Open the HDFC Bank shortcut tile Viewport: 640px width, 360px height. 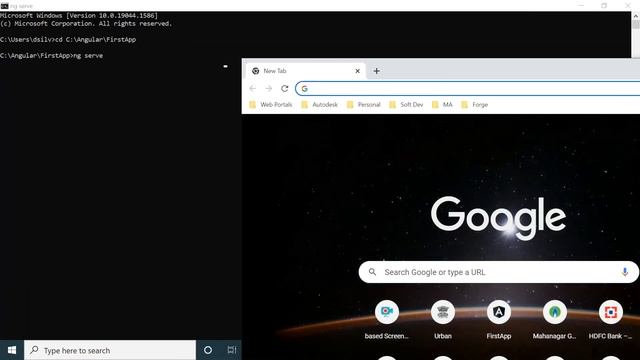click(x=610, y=320)
